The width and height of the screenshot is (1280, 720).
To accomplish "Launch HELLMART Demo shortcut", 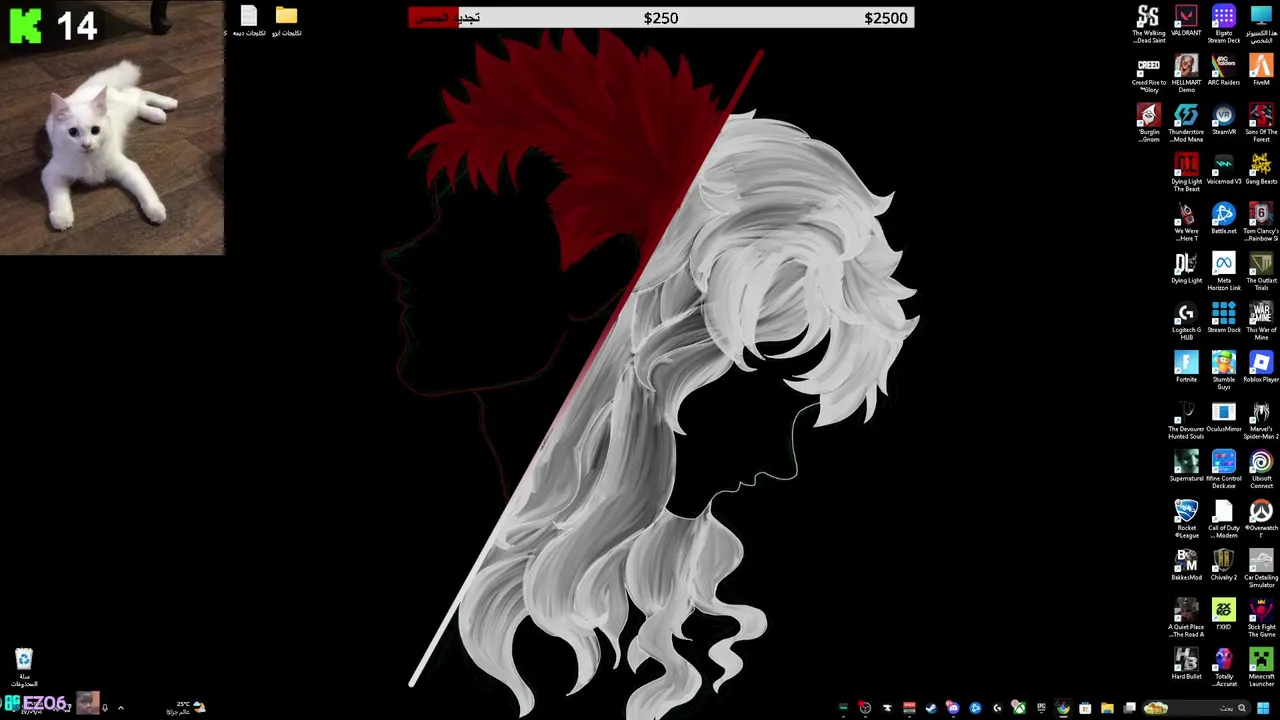I will click(1186, 74).
